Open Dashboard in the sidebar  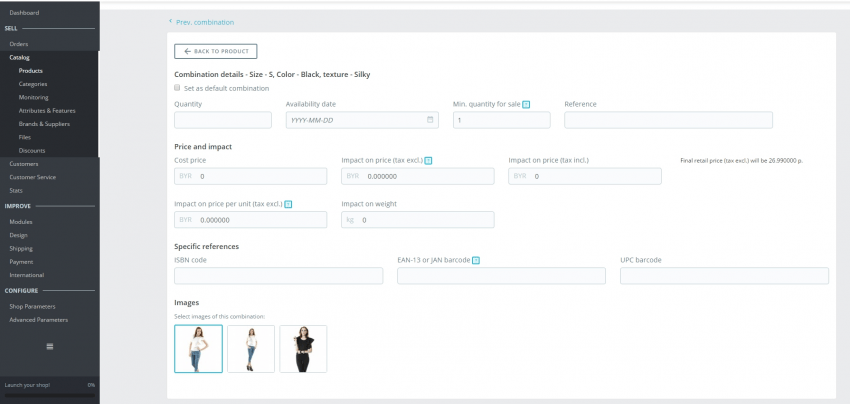(x=24, y=12)
